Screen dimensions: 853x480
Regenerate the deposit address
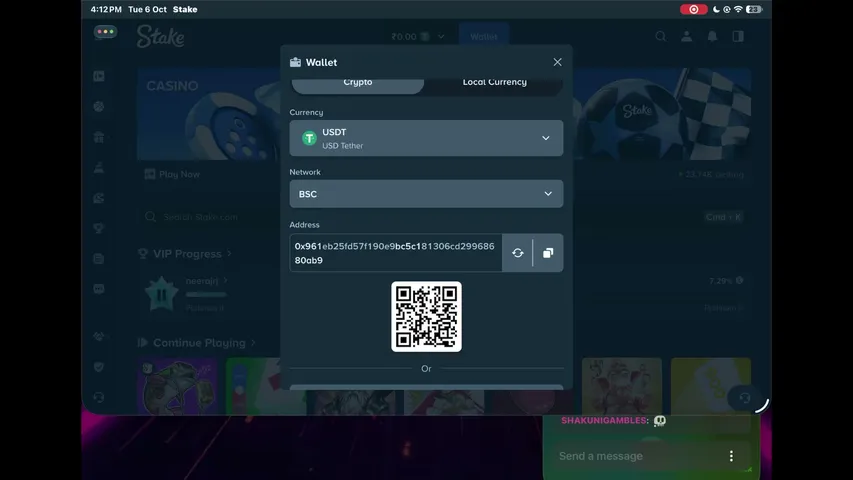[517, 253]
